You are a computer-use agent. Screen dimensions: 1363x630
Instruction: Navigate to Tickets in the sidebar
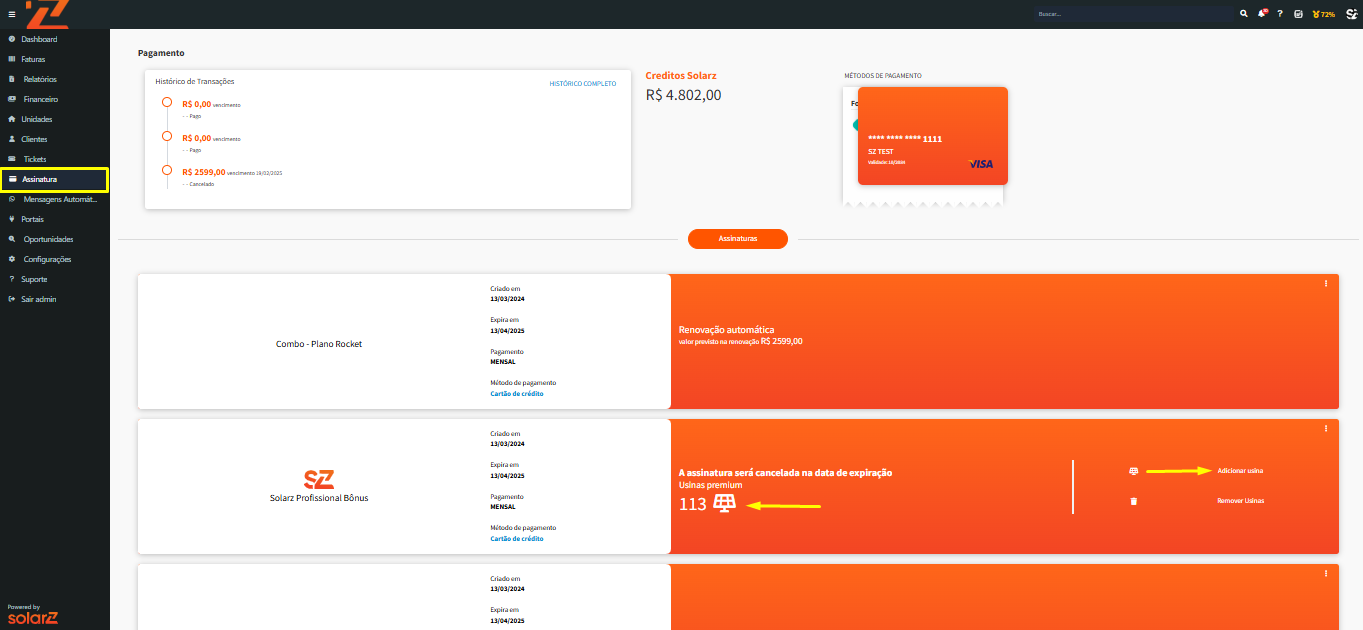click(x=35, y=159)
